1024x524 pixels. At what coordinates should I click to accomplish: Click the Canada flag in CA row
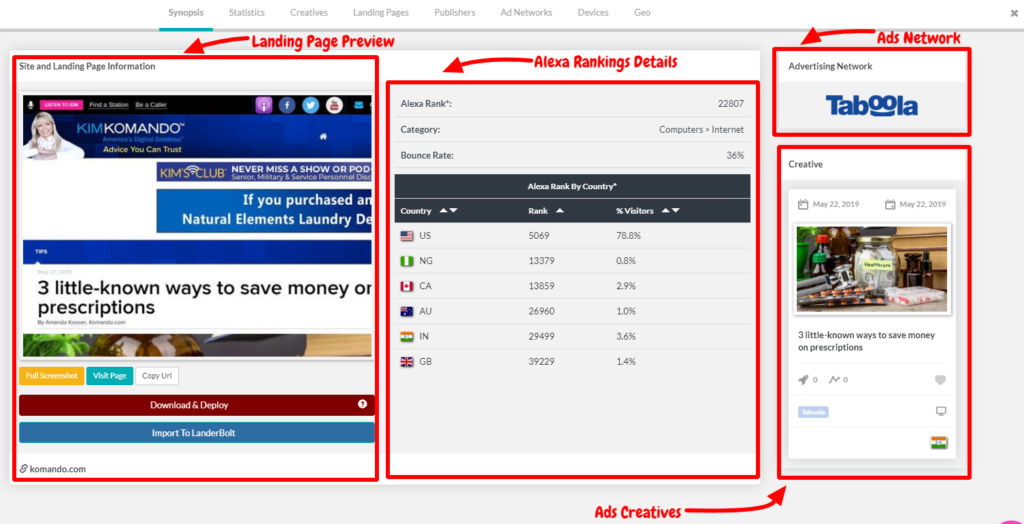[407, 286]
